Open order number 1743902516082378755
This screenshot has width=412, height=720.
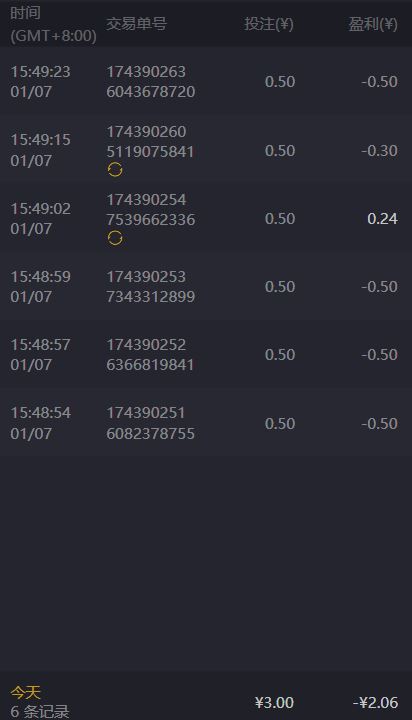(151, 423)
